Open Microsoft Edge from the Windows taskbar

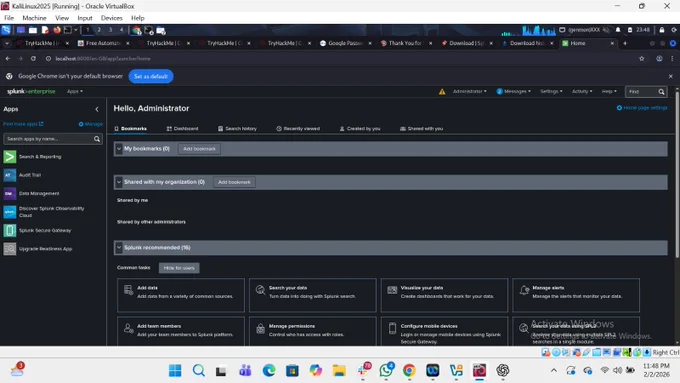(x=269, y=370)
